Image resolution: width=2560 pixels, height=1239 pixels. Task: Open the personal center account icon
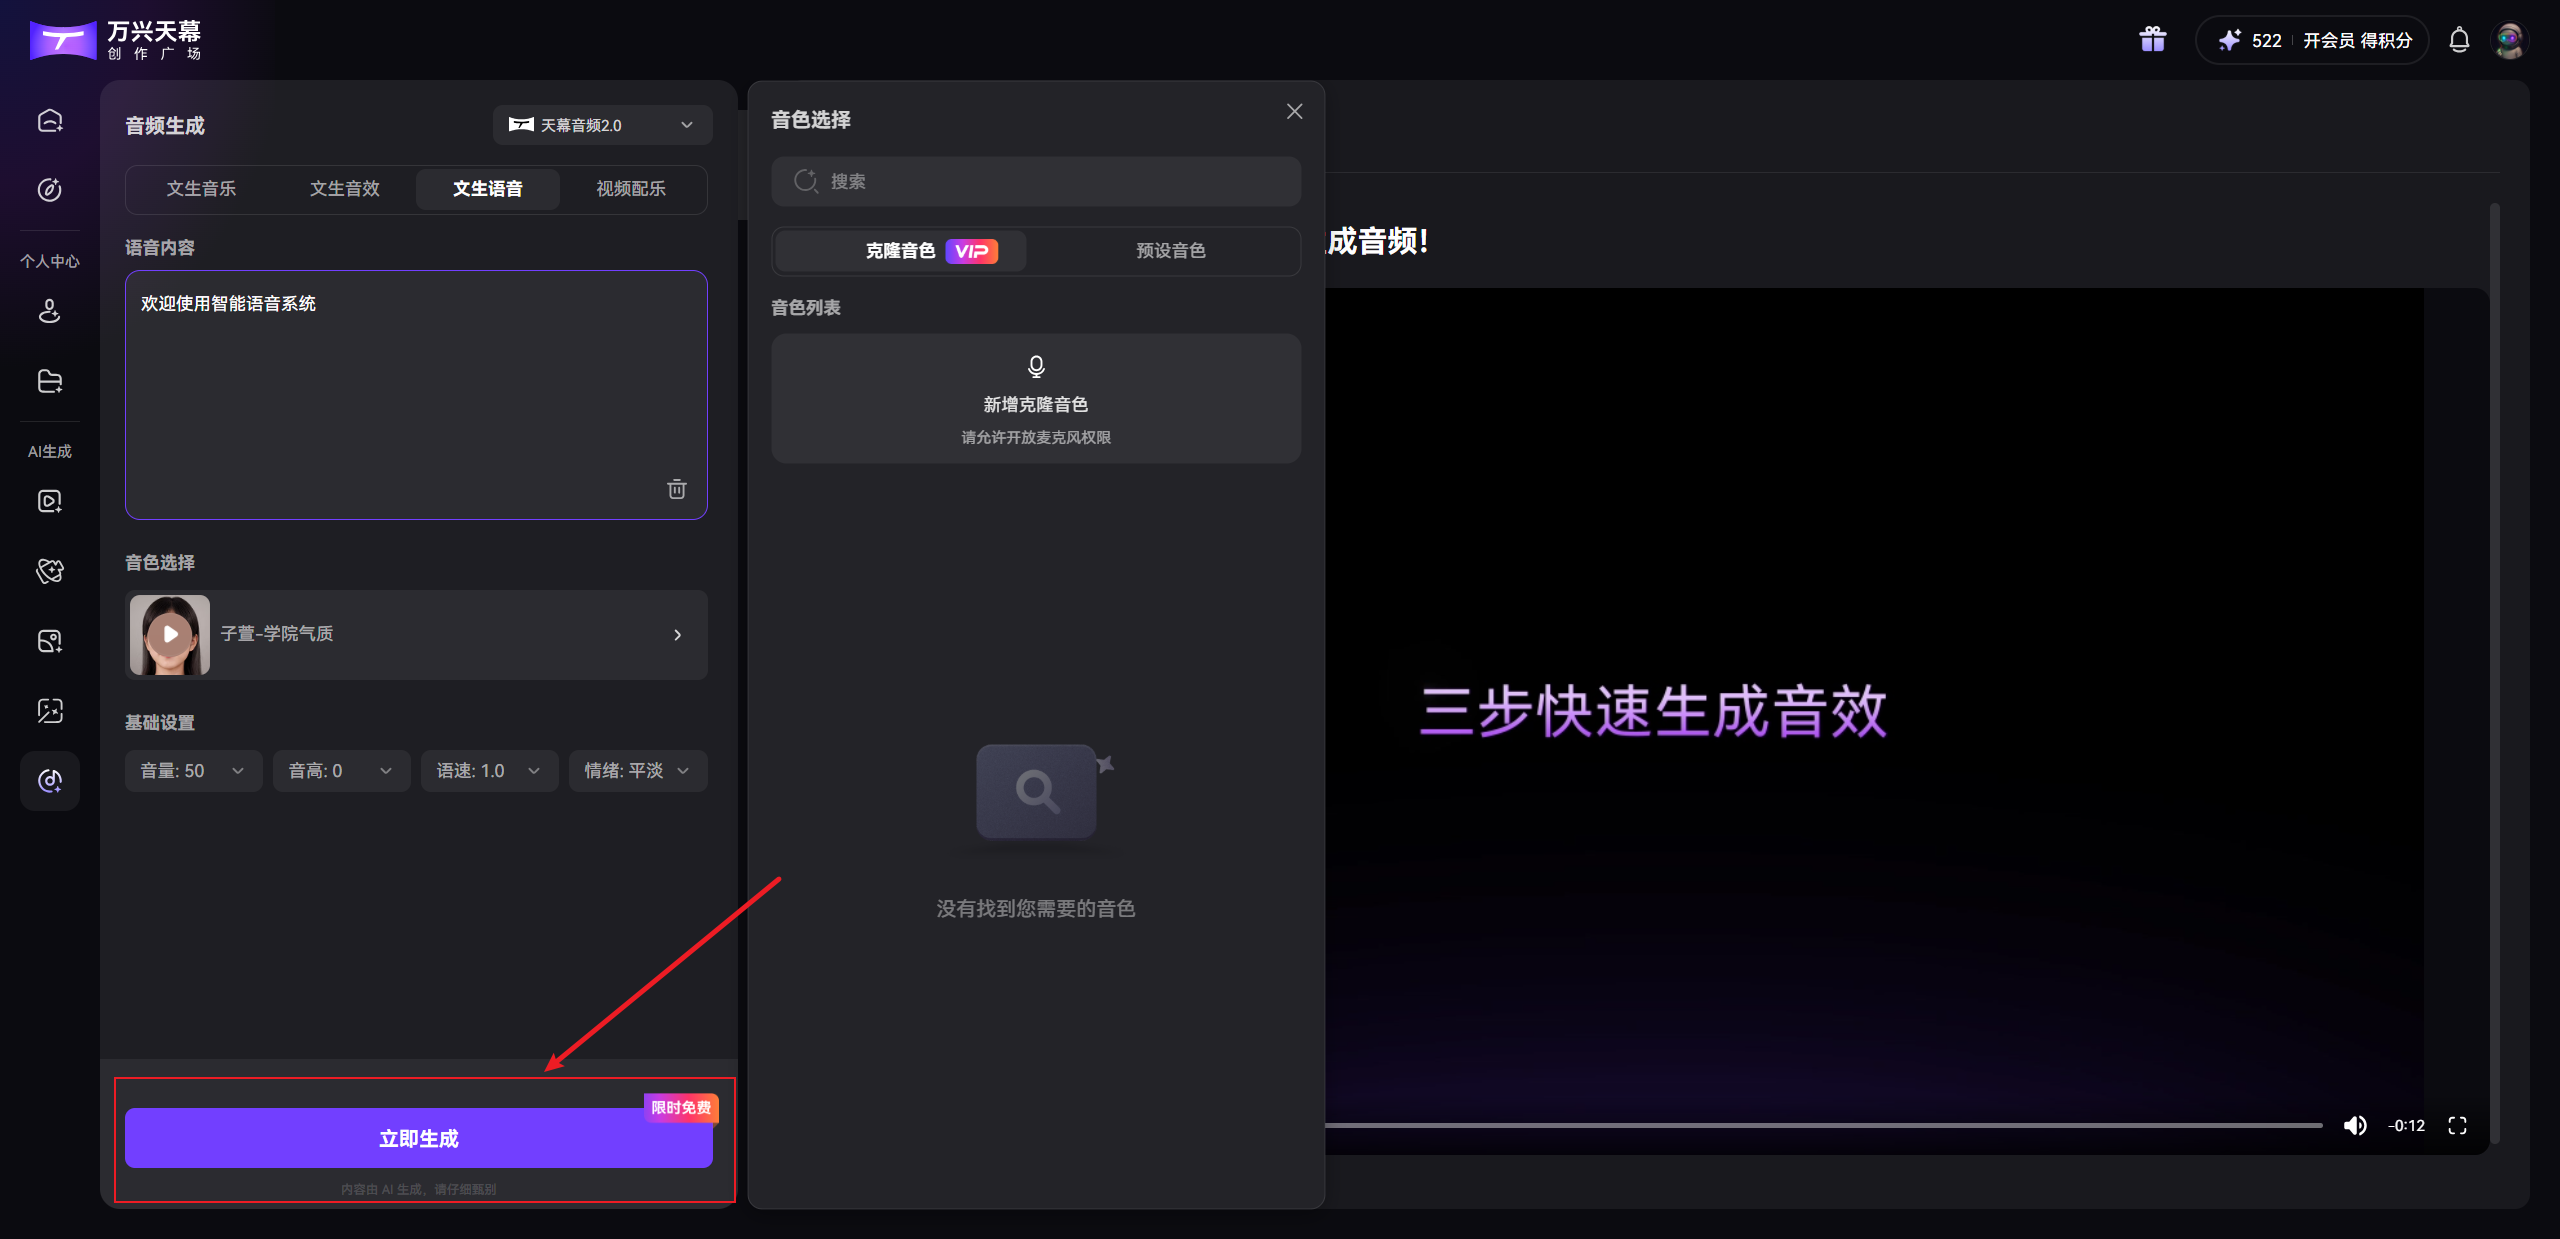click(50, 311)
